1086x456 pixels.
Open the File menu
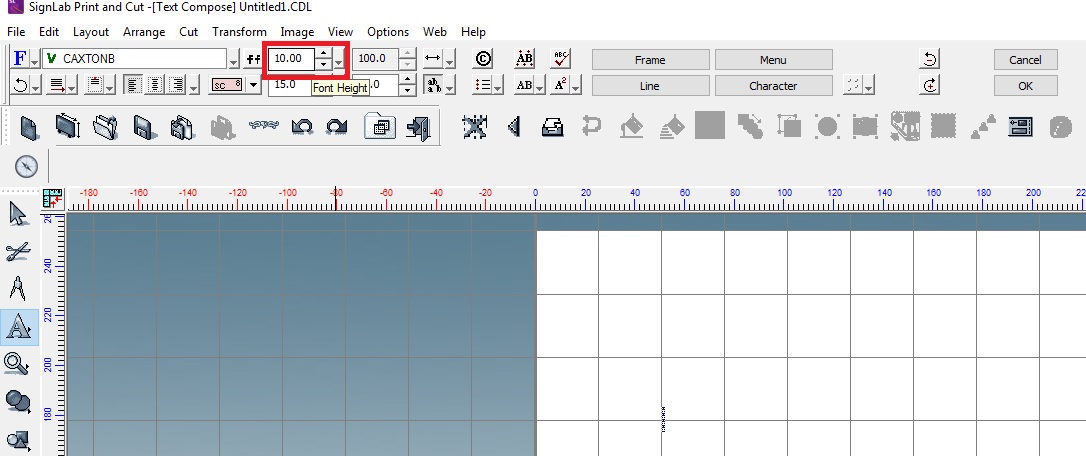pos(16,32)
